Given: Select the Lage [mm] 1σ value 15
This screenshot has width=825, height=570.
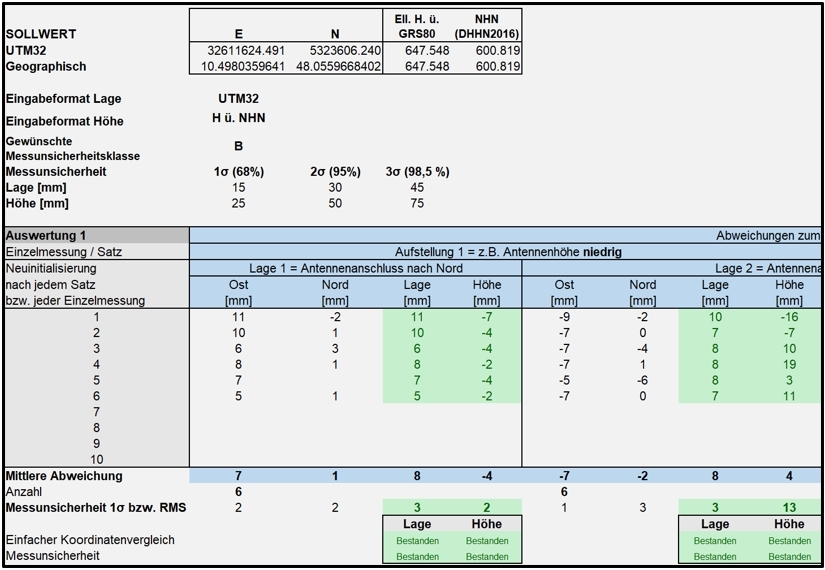Looking at the screenshot, I should [238, 188].
